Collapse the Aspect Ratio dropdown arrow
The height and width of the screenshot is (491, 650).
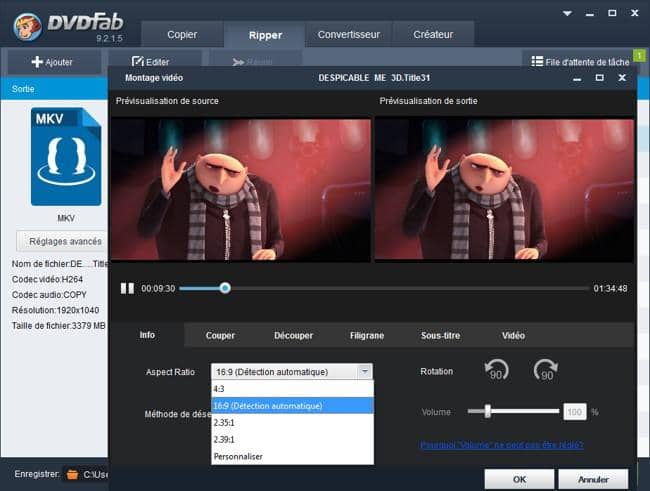point(365,372)
